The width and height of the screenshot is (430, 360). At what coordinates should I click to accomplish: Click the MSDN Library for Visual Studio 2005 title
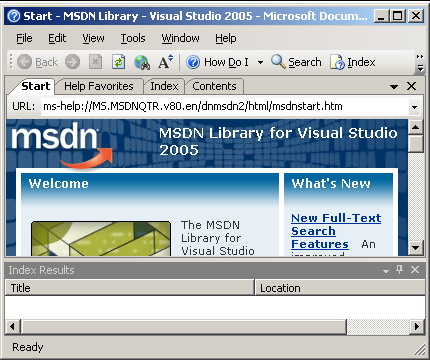pyautogui.click(x=278, y=141)
